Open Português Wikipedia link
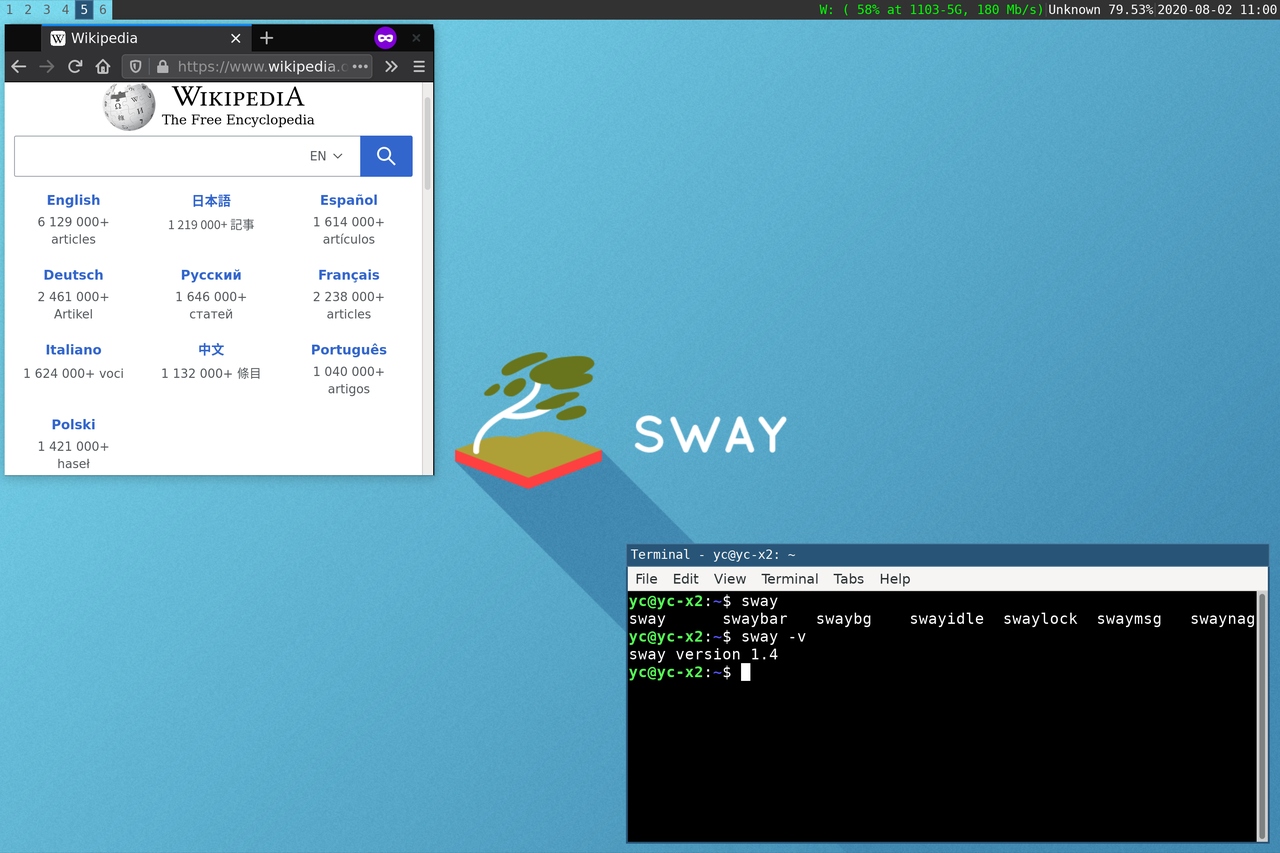 [x=349, y=350]
